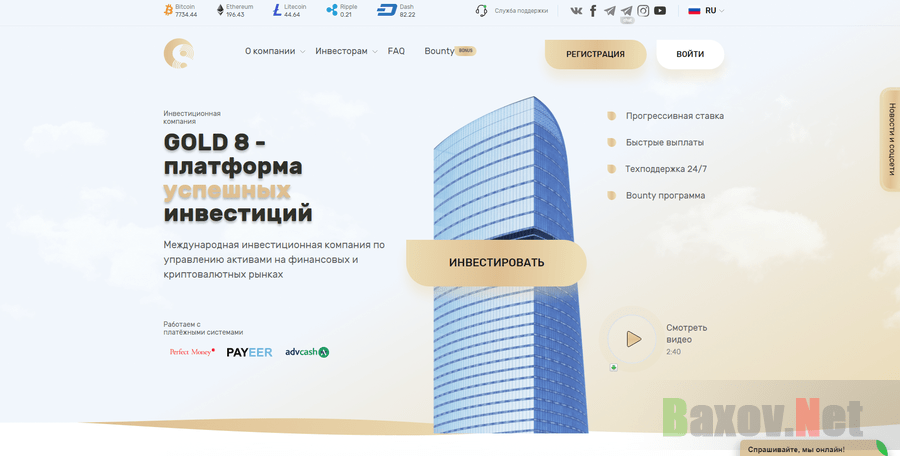This screenshot has width=900, height=456.
Task: Click the Ripple rate icon
Action: pyautogui.click(x=332, y=10)
